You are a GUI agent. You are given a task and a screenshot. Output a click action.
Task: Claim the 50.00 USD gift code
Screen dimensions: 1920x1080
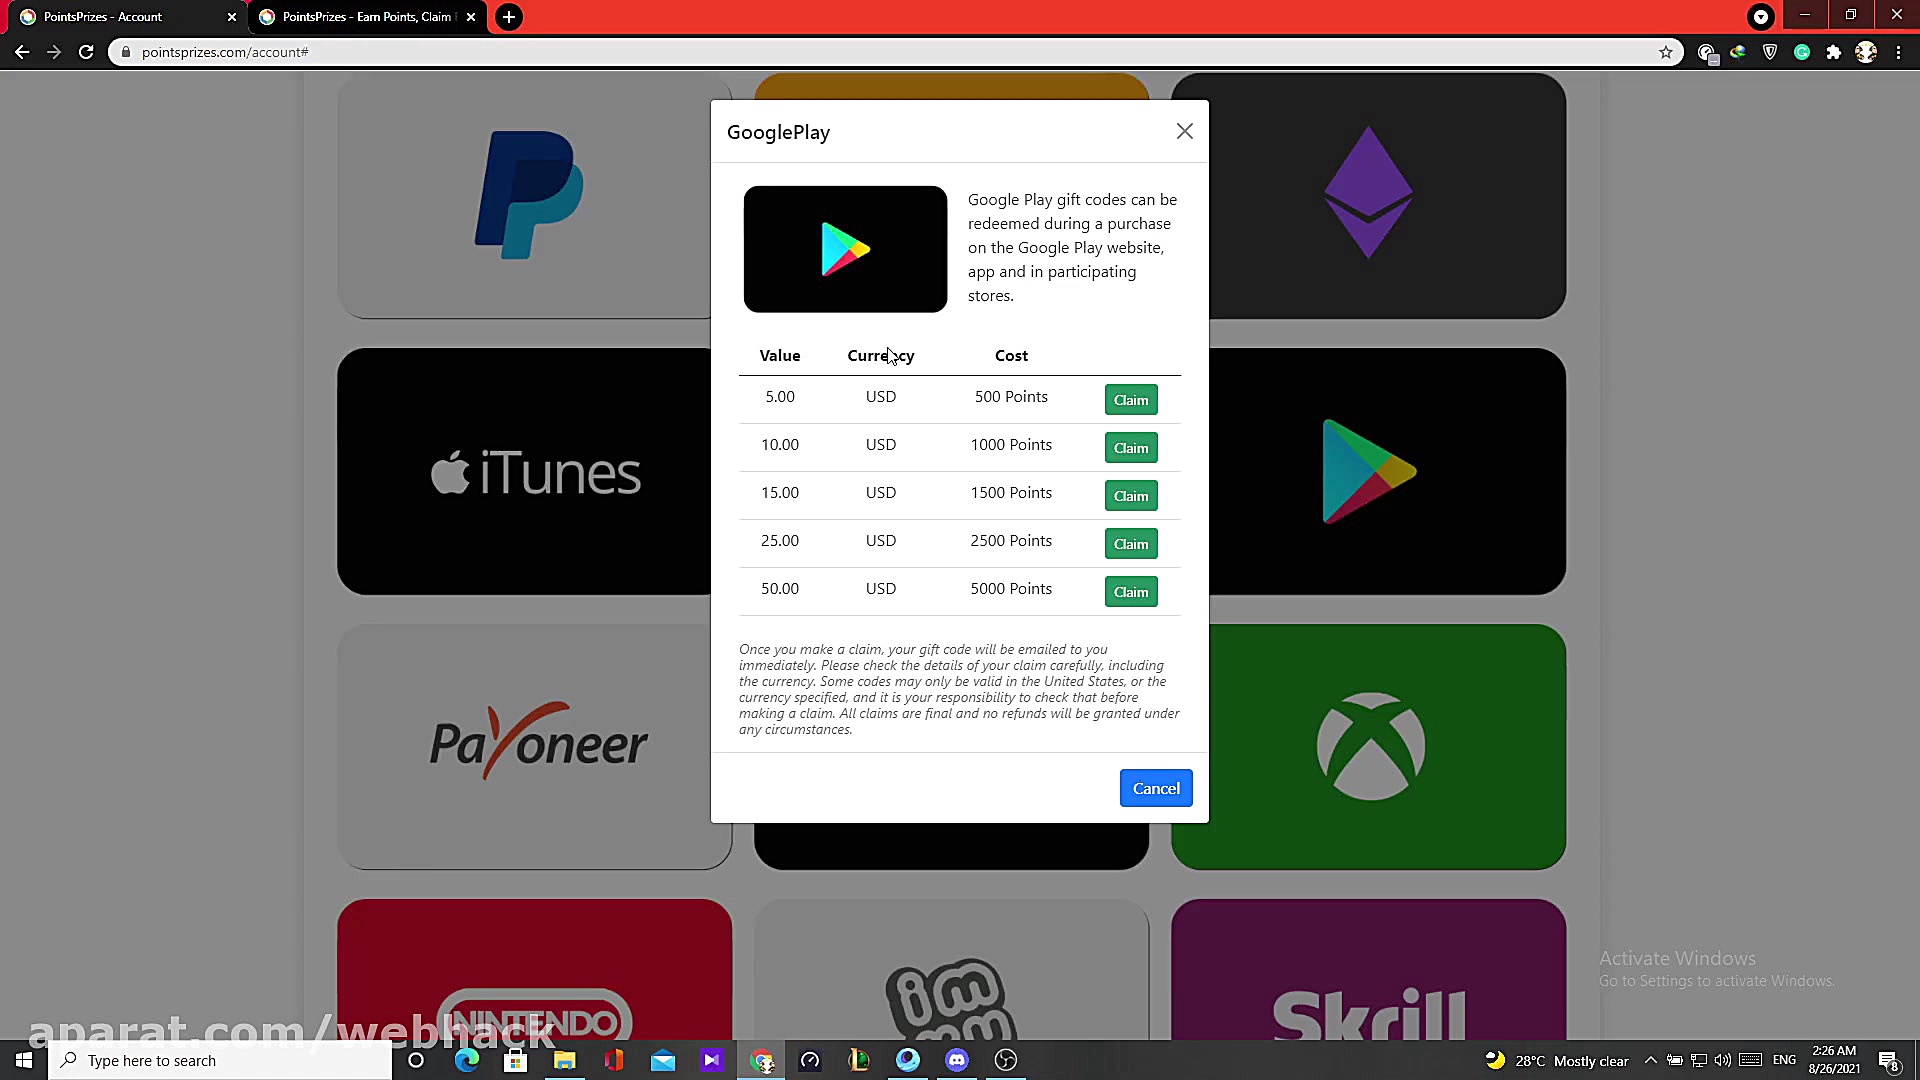[1131, 592]
